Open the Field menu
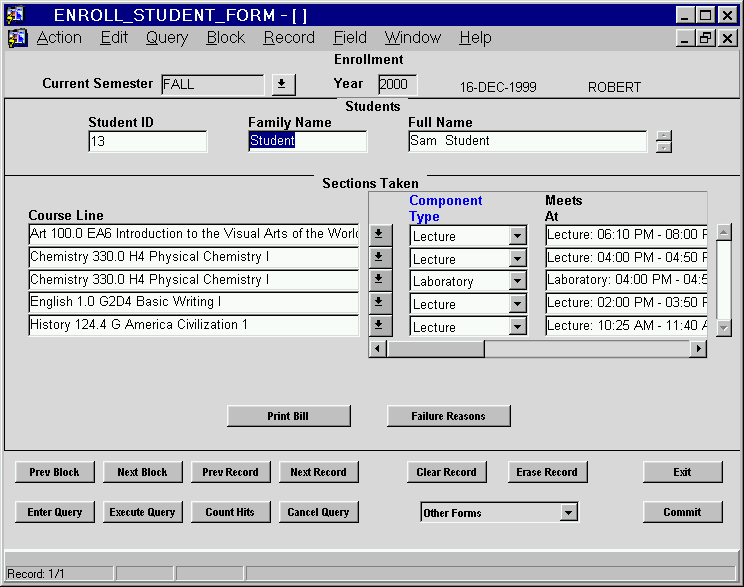Image resolution: width=744 pixels, height=587 pixels. pos(350,38)
